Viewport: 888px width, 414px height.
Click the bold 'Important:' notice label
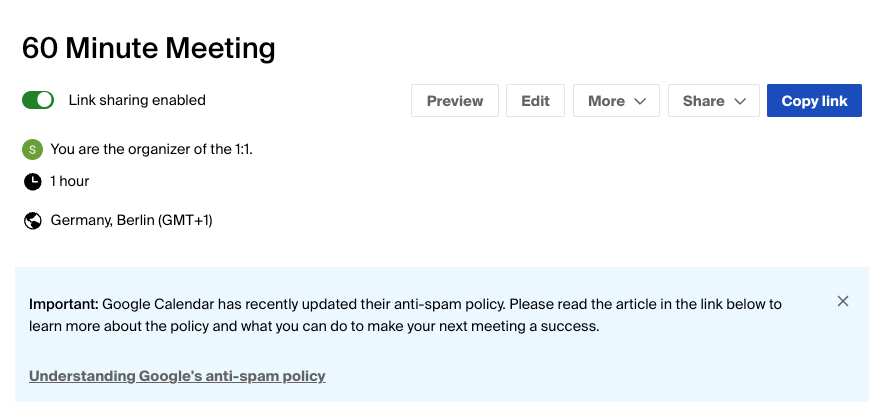pyautogui.click(x=64, y=304)
